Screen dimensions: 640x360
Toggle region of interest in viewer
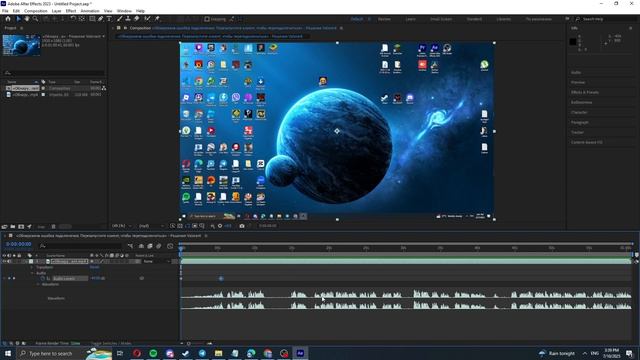click(x=195, y=226)
